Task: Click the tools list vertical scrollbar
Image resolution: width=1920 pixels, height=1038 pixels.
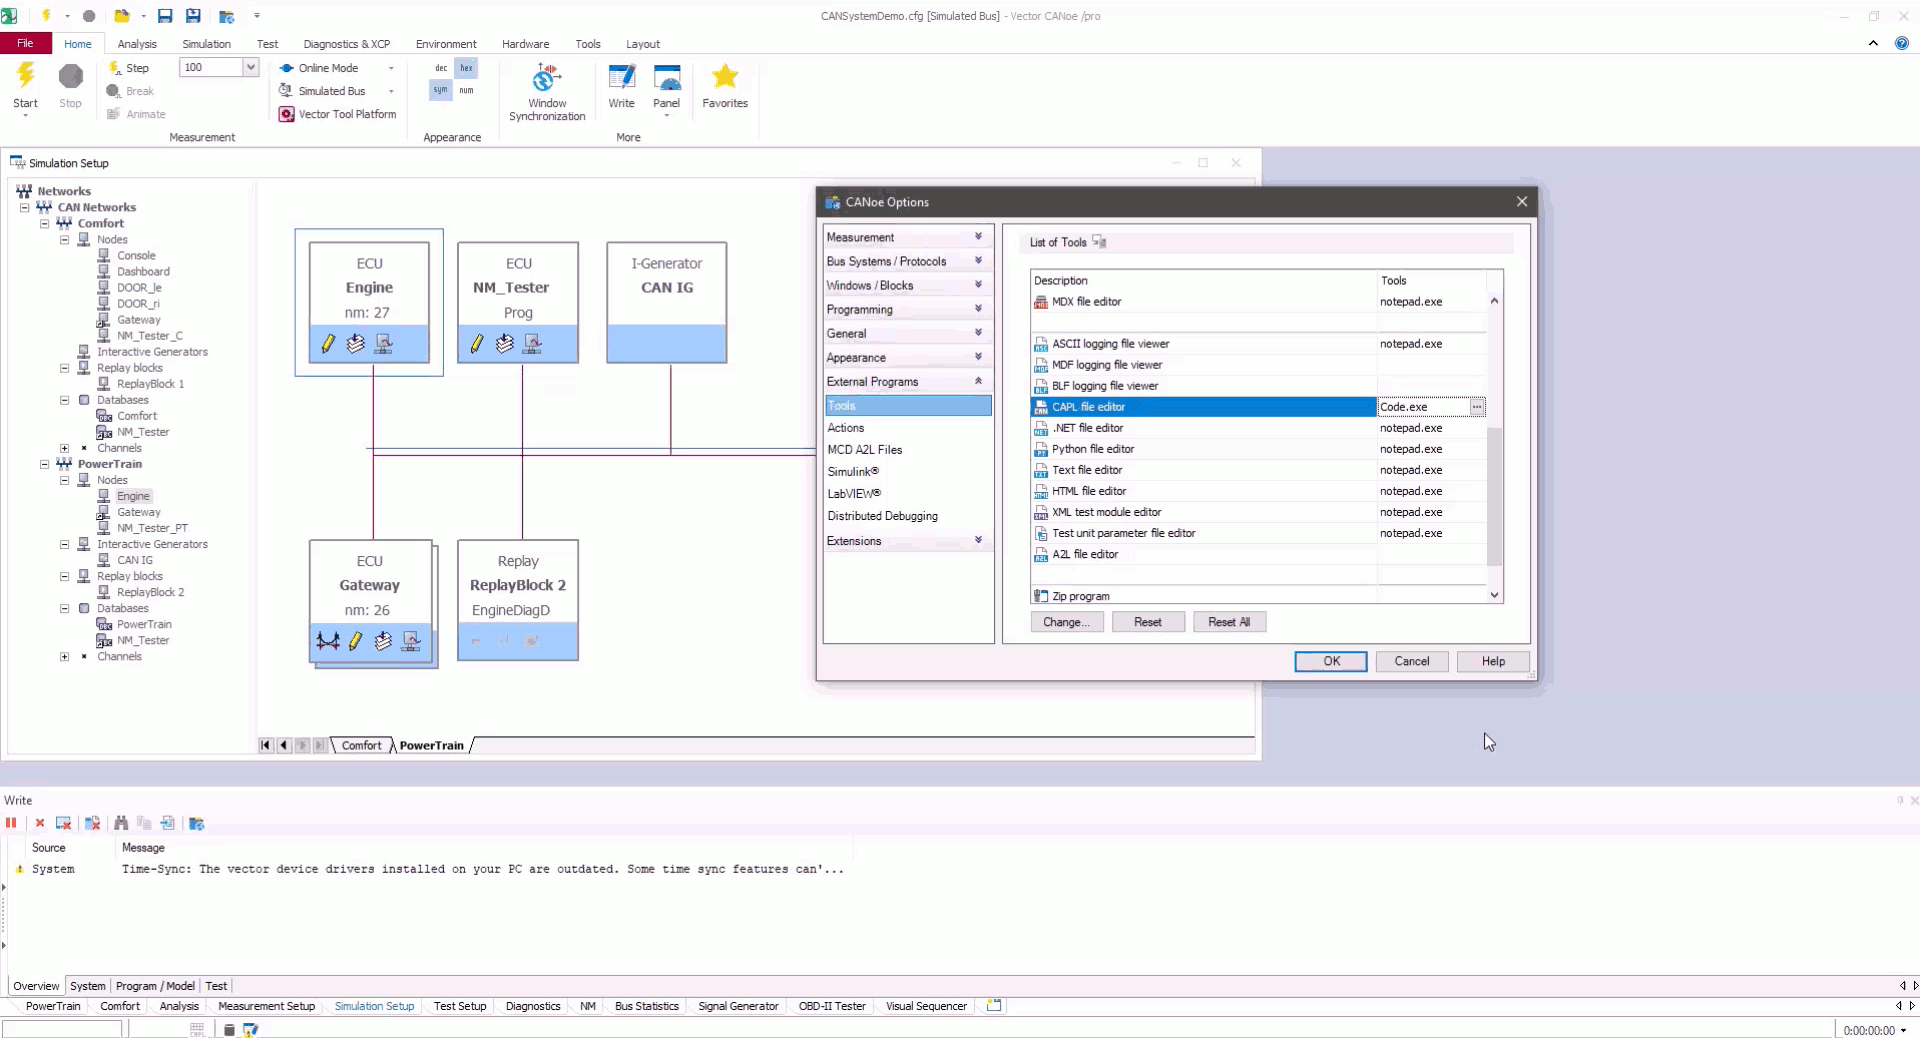Action: point(1494,496)
